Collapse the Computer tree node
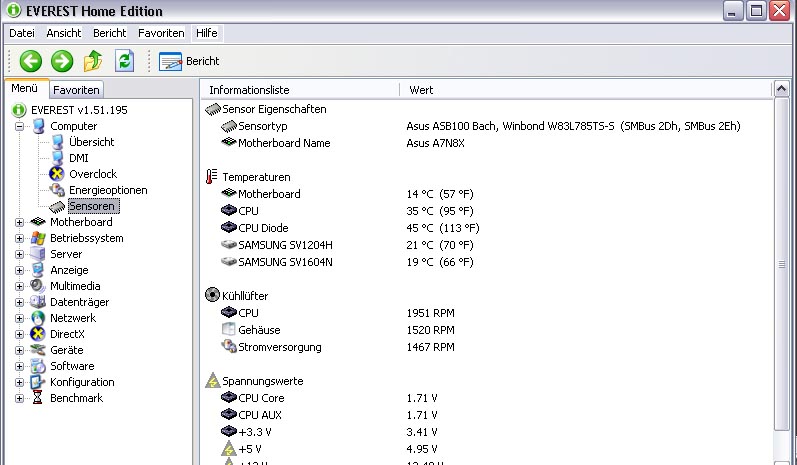The image size is (797, 465). tap(19, 126)
